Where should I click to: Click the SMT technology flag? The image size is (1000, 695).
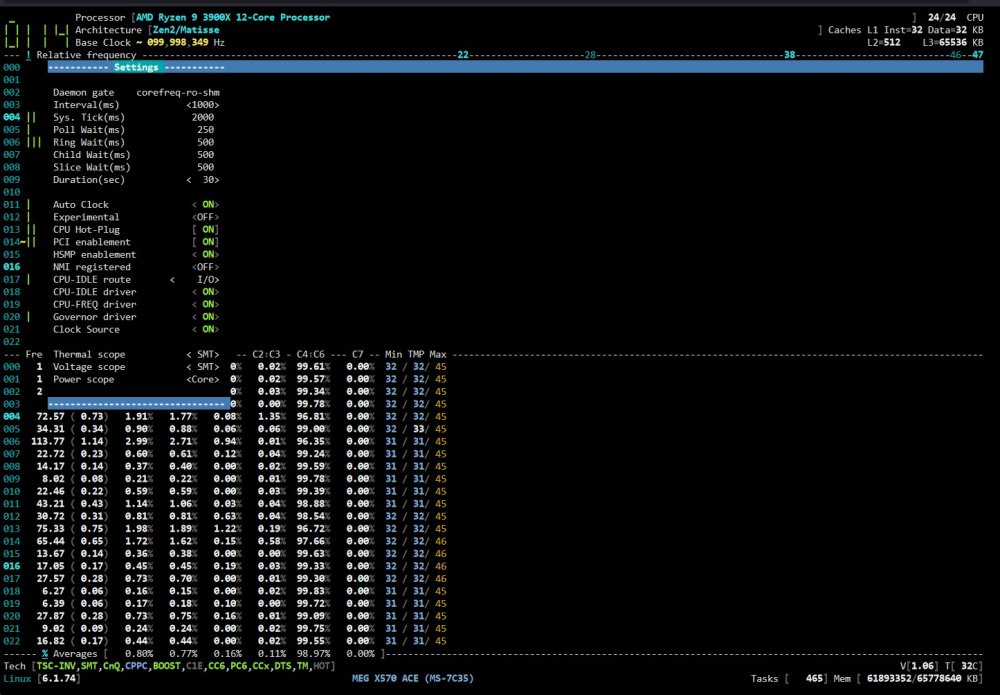coord(89,666)
